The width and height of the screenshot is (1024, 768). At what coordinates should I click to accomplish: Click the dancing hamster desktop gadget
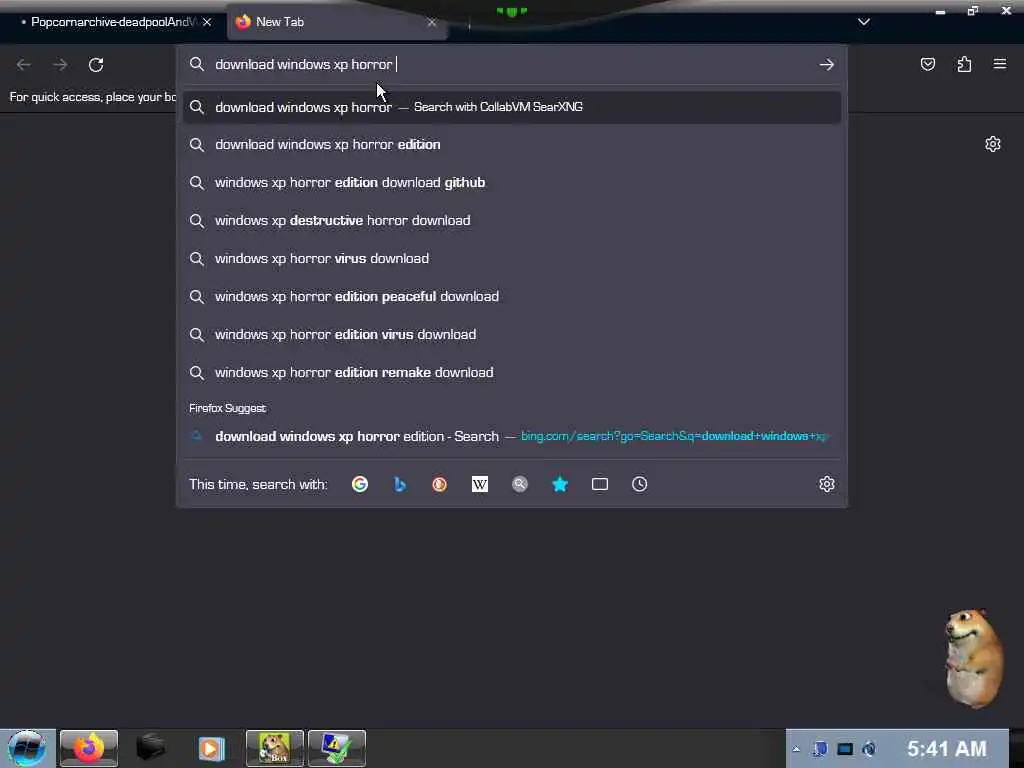(972, 658)
